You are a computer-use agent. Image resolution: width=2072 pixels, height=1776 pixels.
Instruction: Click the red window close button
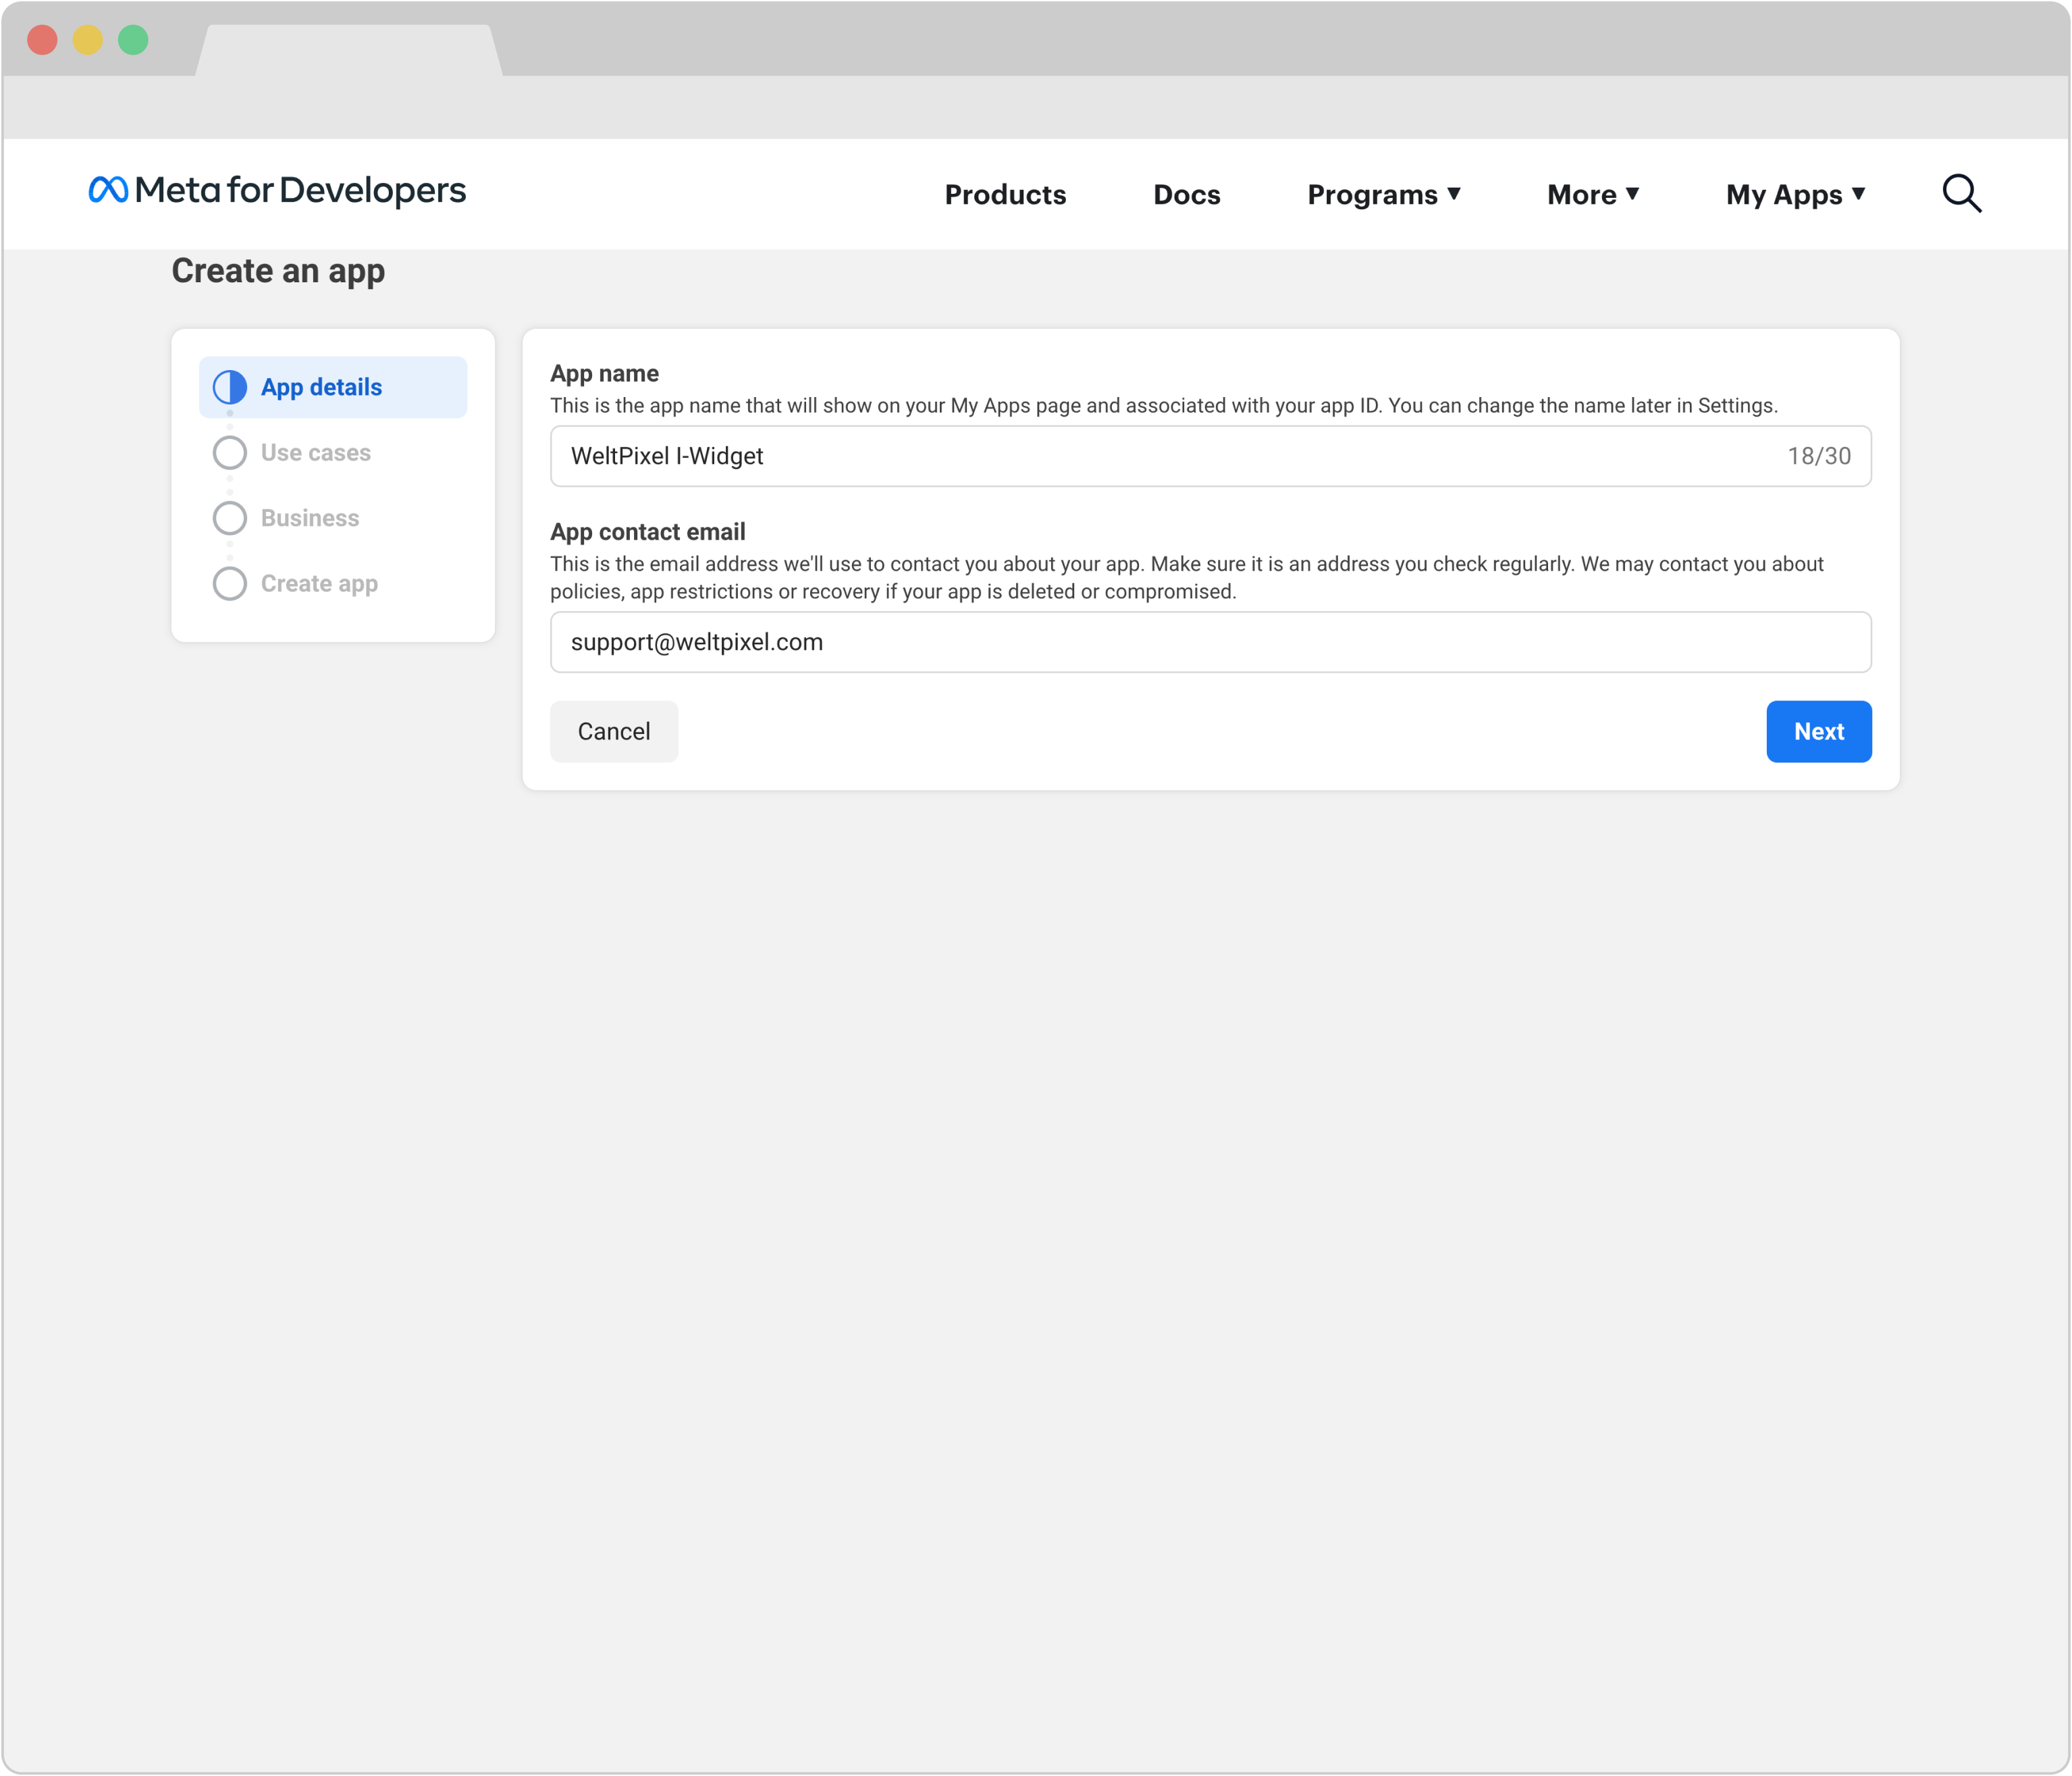[x=42, y=40]
